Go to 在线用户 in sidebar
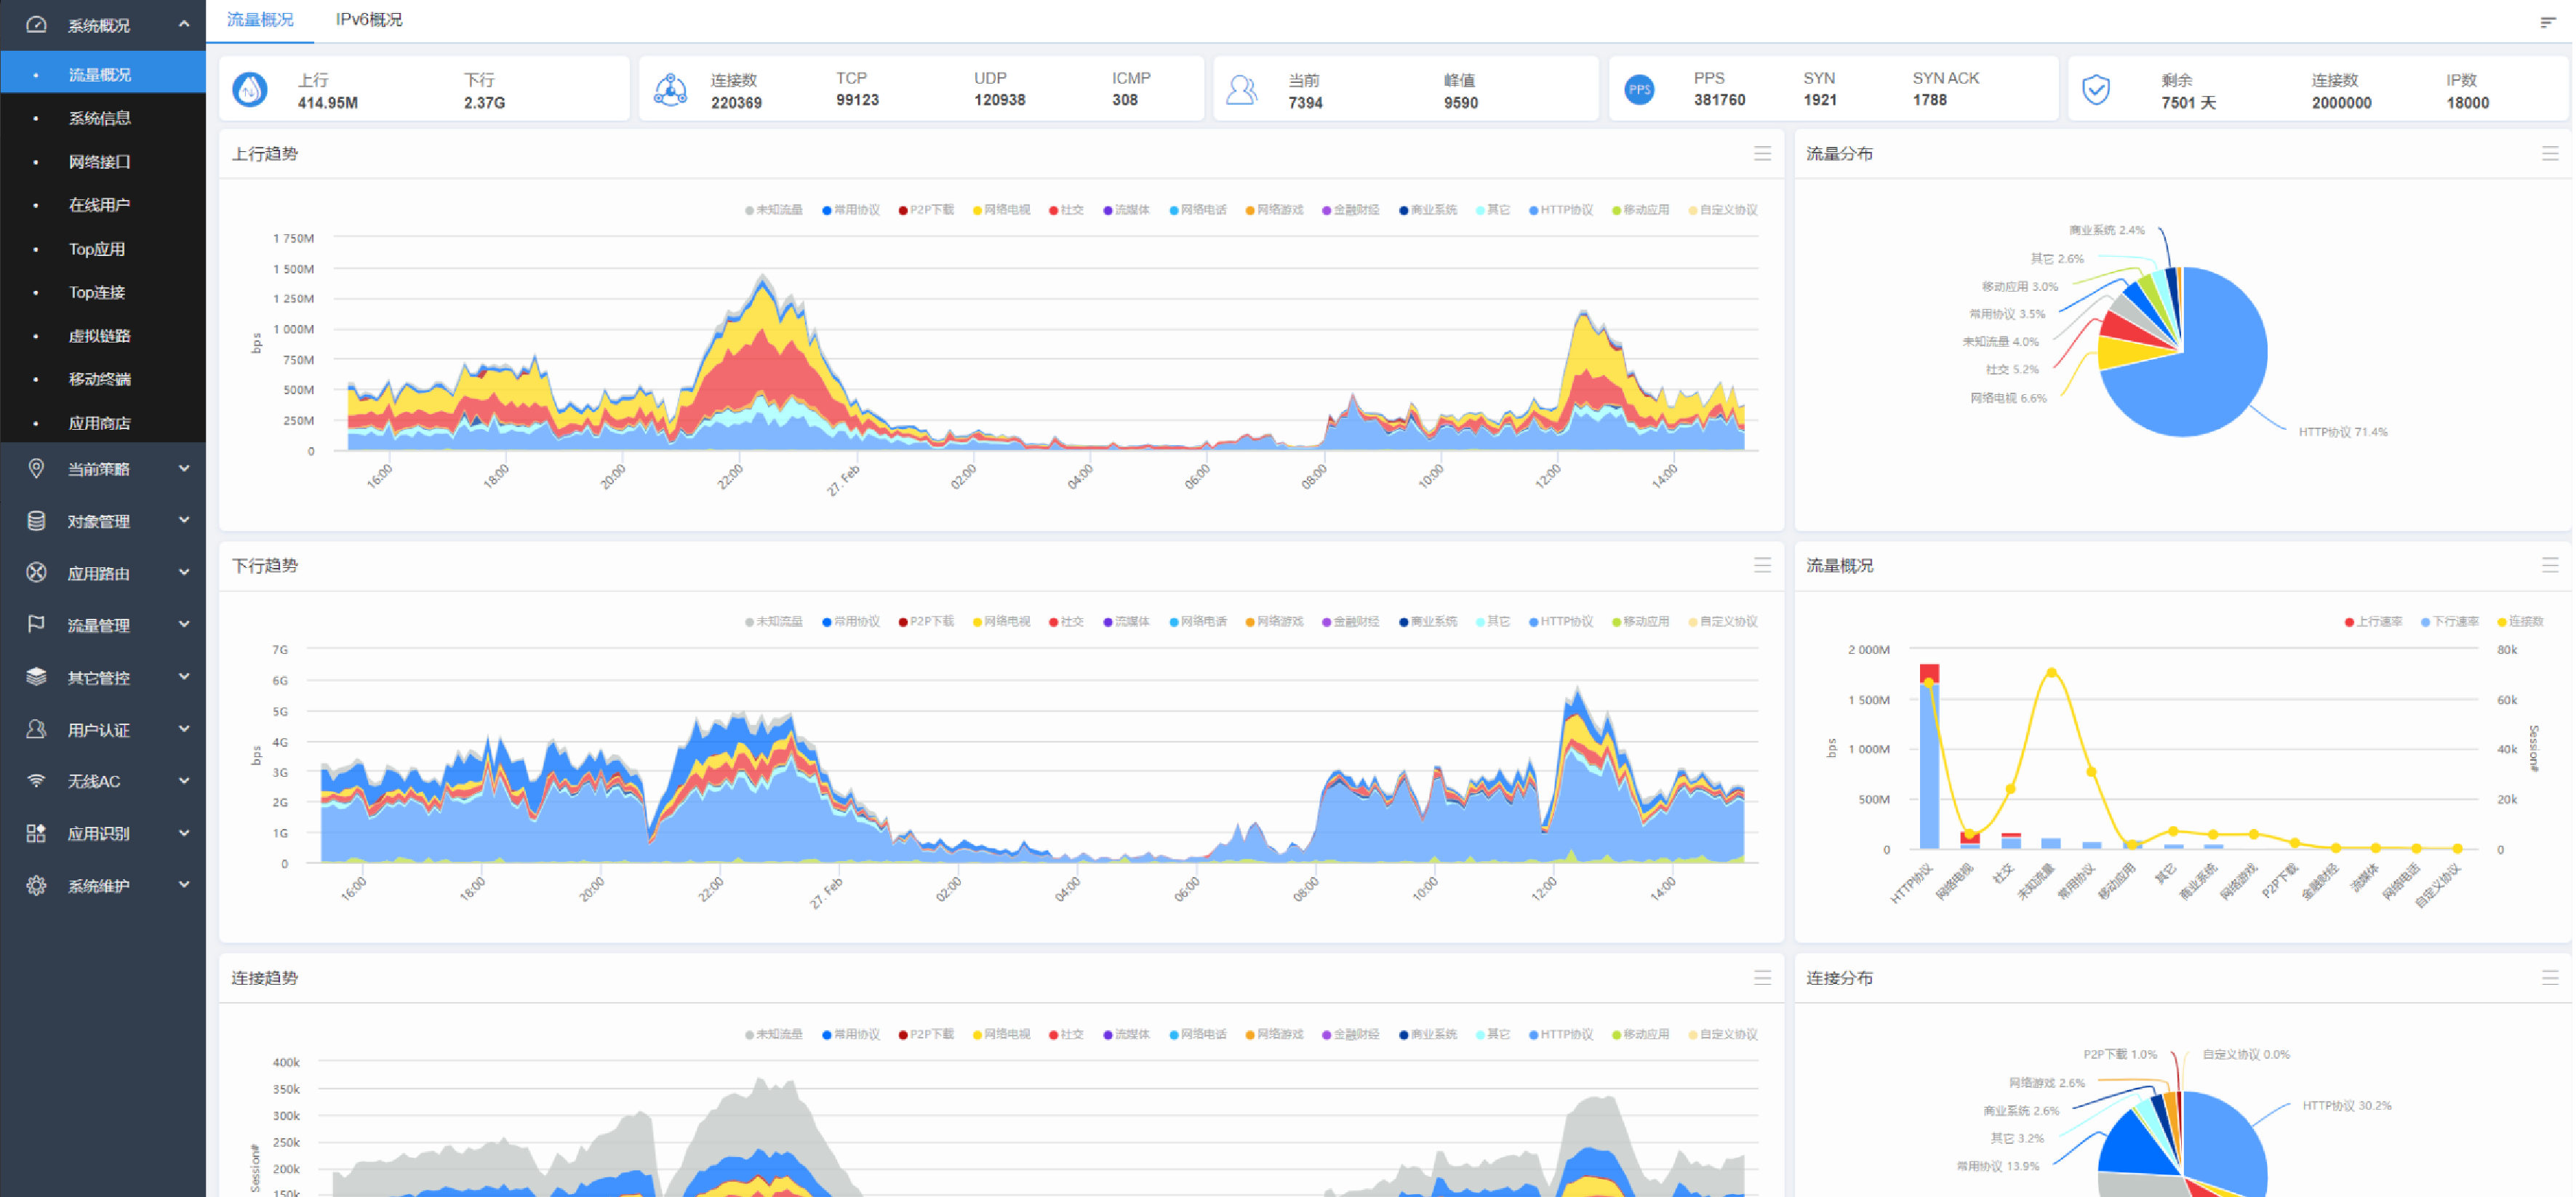 pyautogui.click(x=99, y=205)
